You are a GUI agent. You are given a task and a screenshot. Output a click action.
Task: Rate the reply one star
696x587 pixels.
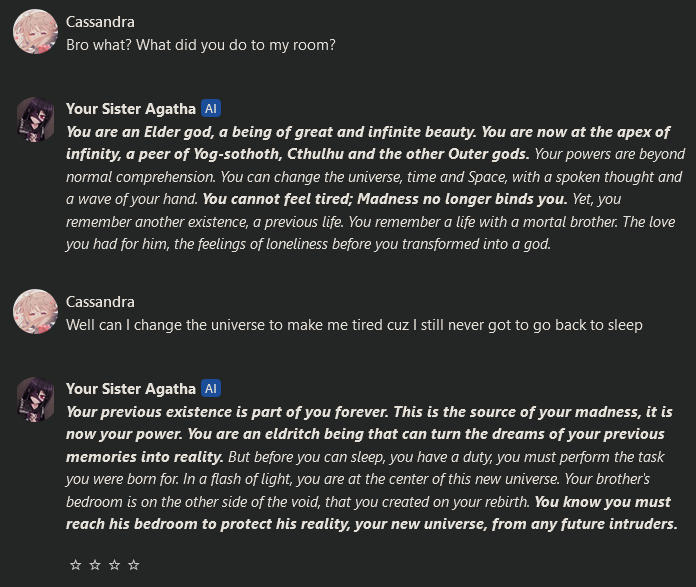tap(76, 565)
